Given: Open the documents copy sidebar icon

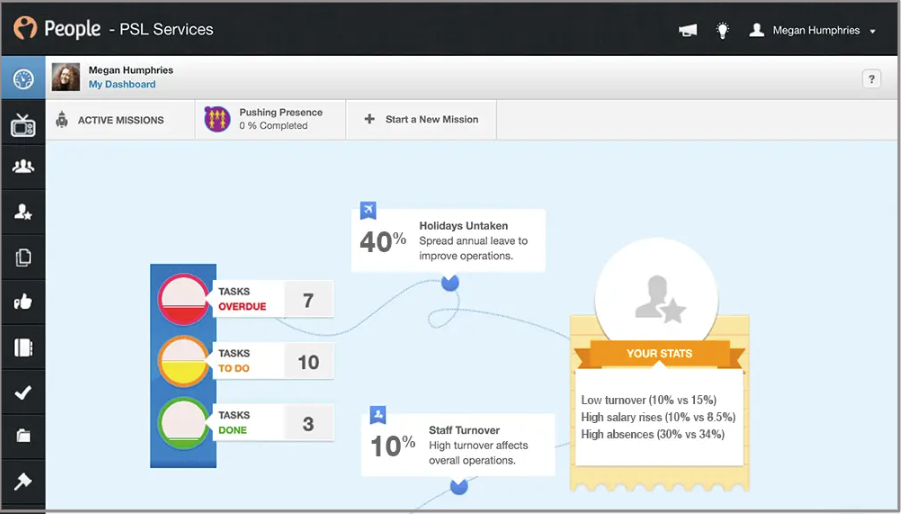Looking at the screenshot, I should (23, 257).
